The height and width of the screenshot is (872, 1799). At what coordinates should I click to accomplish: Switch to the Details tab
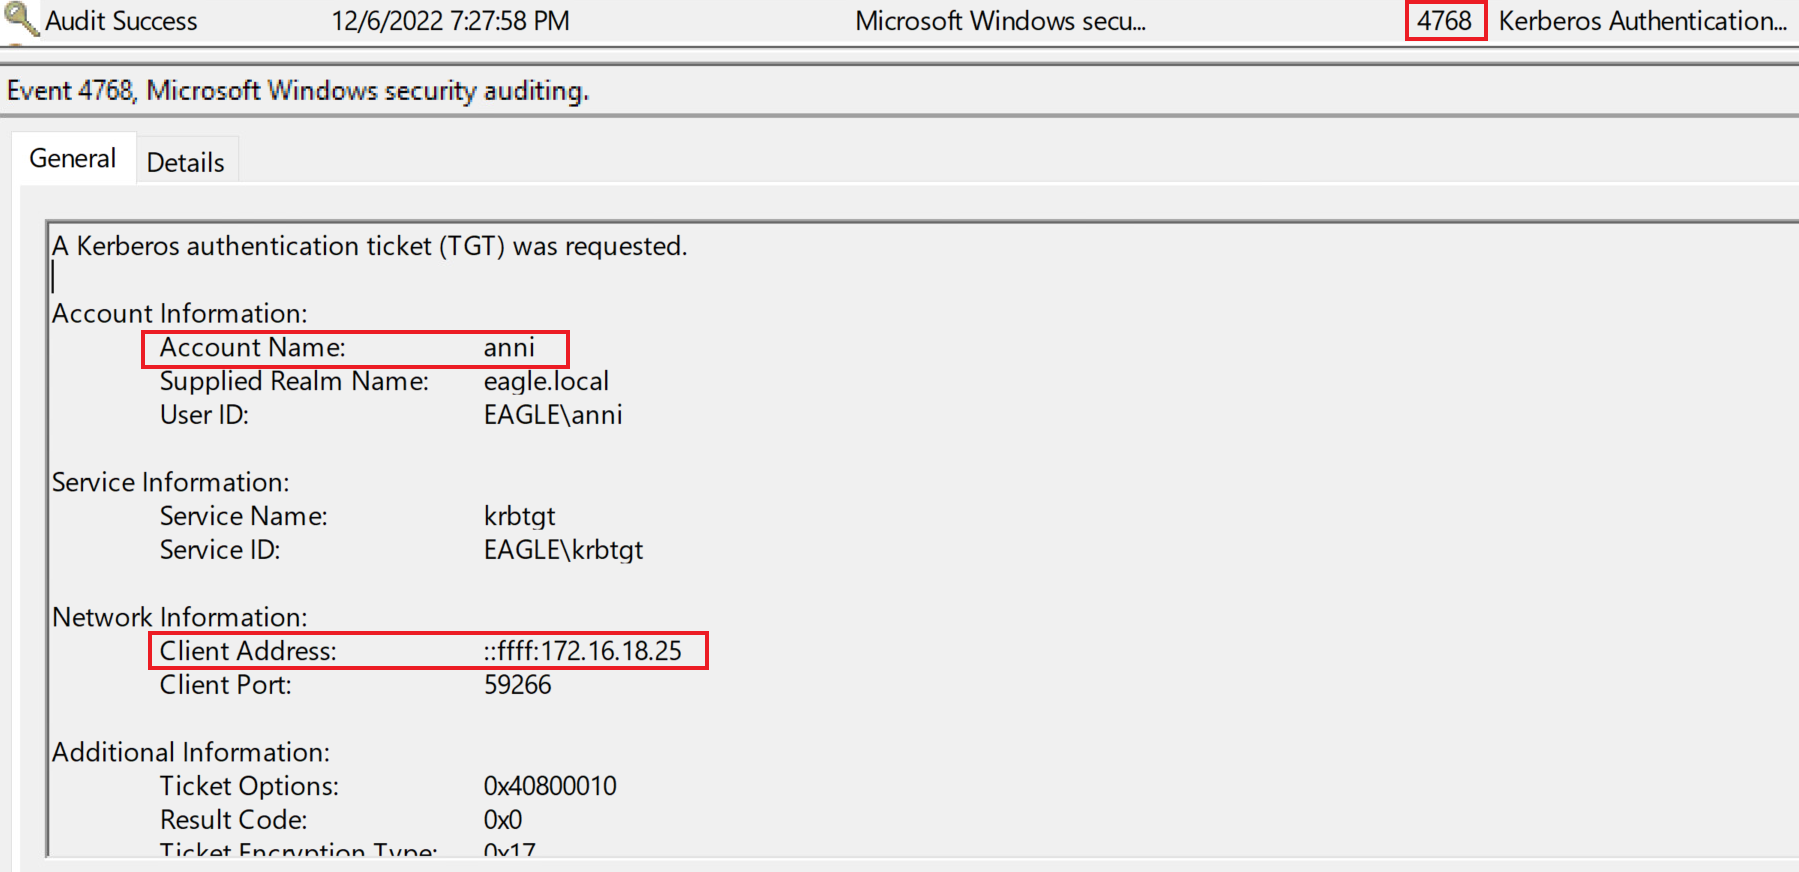186,162
